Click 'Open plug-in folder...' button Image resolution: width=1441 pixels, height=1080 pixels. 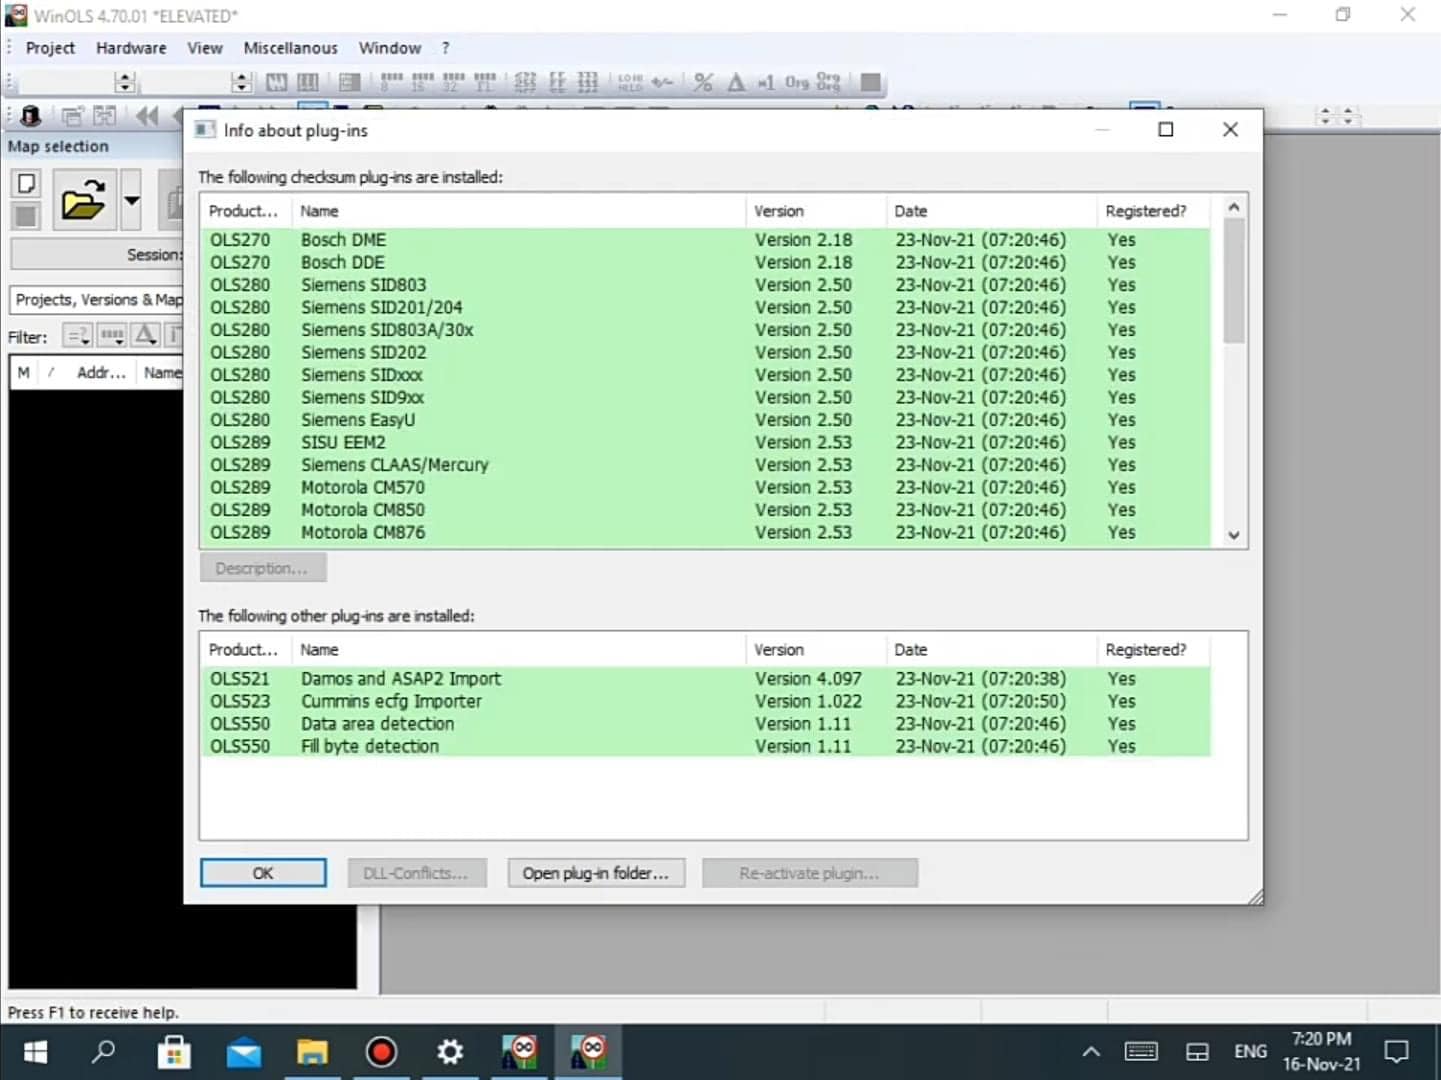click(595, 873)
